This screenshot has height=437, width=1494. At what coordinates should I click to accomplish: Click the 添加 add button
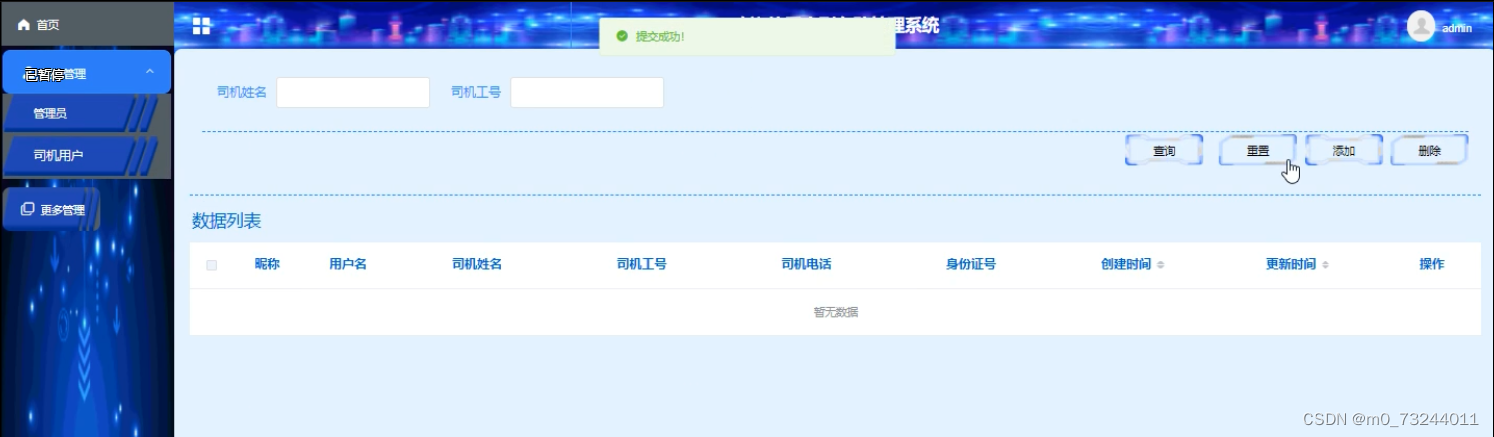(1344, 151)
